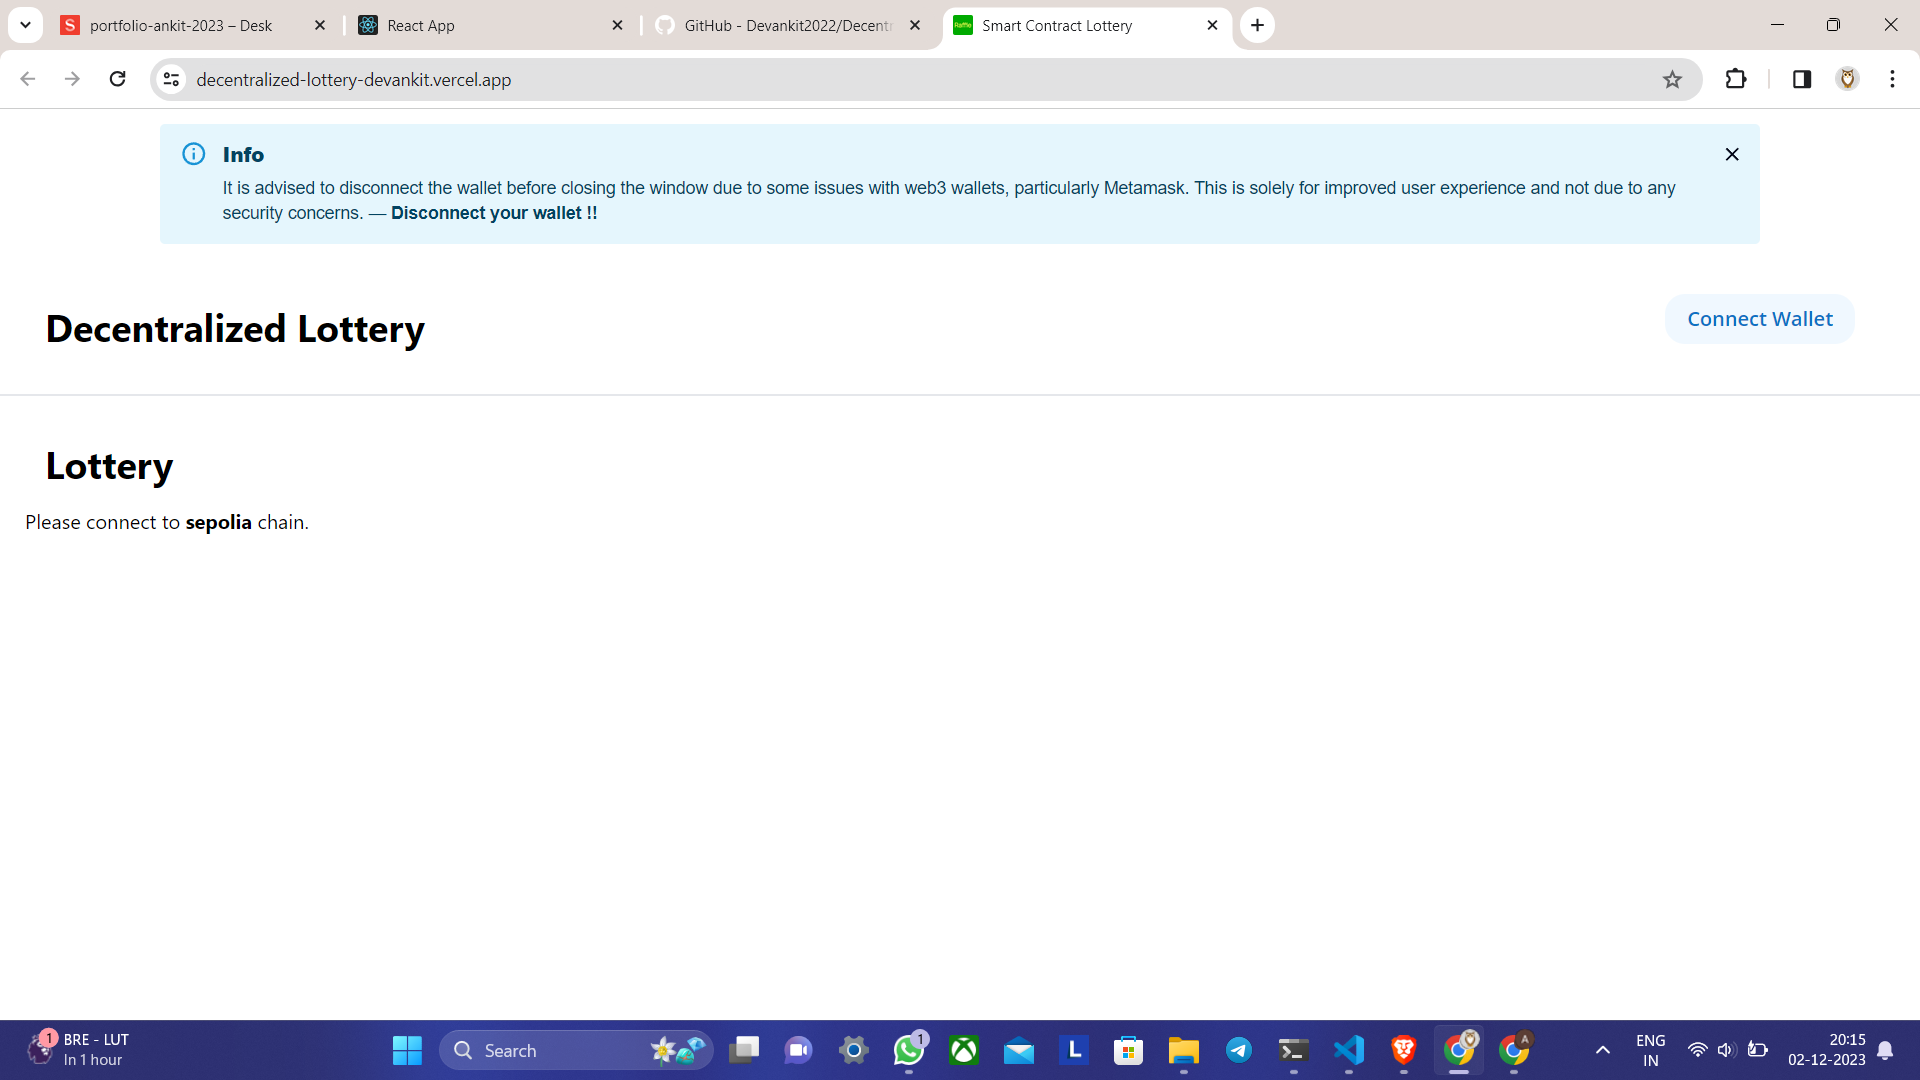The image size is (1920, 1080).
Task: Click the Connect Wallet button
Action: coord(1759,319)
